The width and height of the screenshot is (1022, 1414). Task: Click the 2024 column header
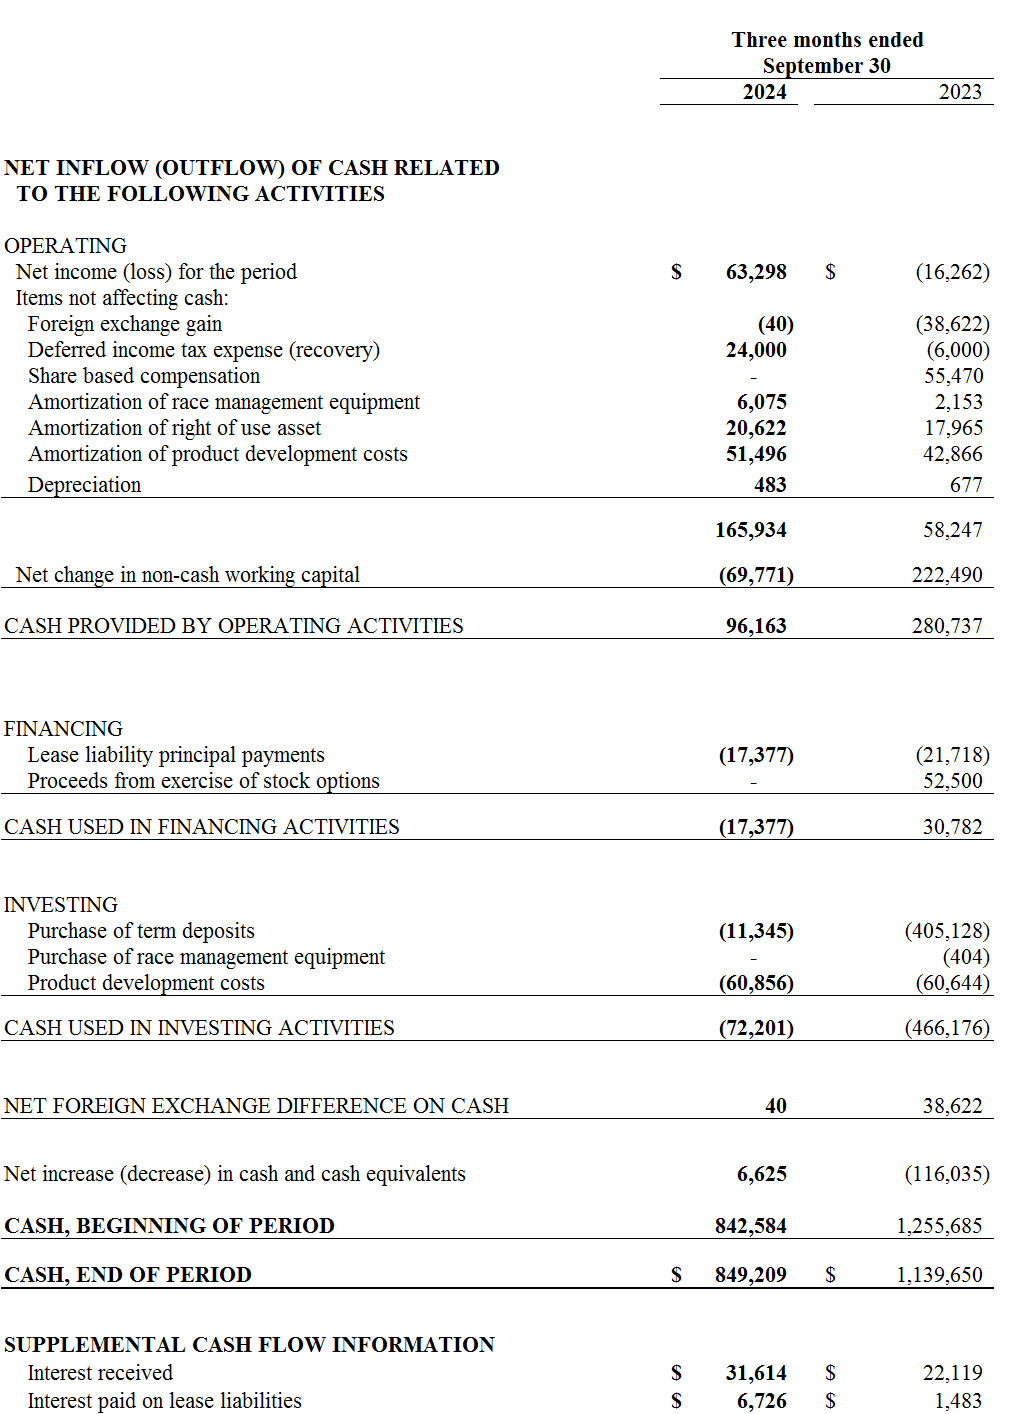(x=764, y=92)
